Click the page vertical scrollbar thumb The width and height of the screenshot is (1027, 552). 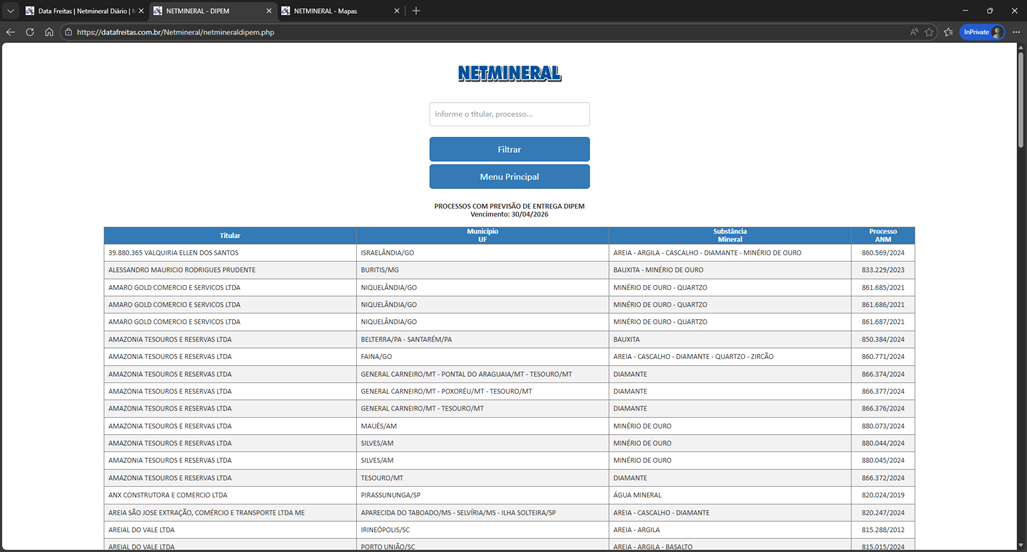[x=1022, y=100]
